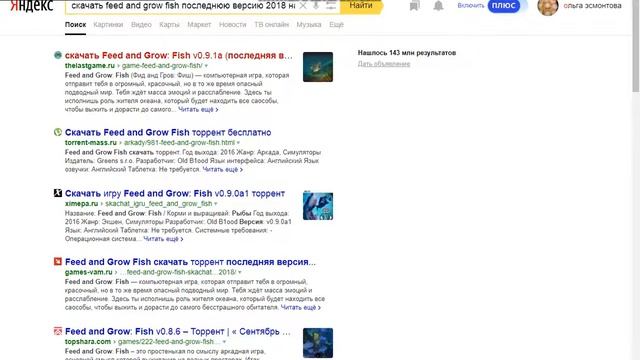This screenshot has height=360, width=640.
Task: Open Скачать Feed and Grow Fish торрент бесплатно
Action: click(x=168, y=132)
